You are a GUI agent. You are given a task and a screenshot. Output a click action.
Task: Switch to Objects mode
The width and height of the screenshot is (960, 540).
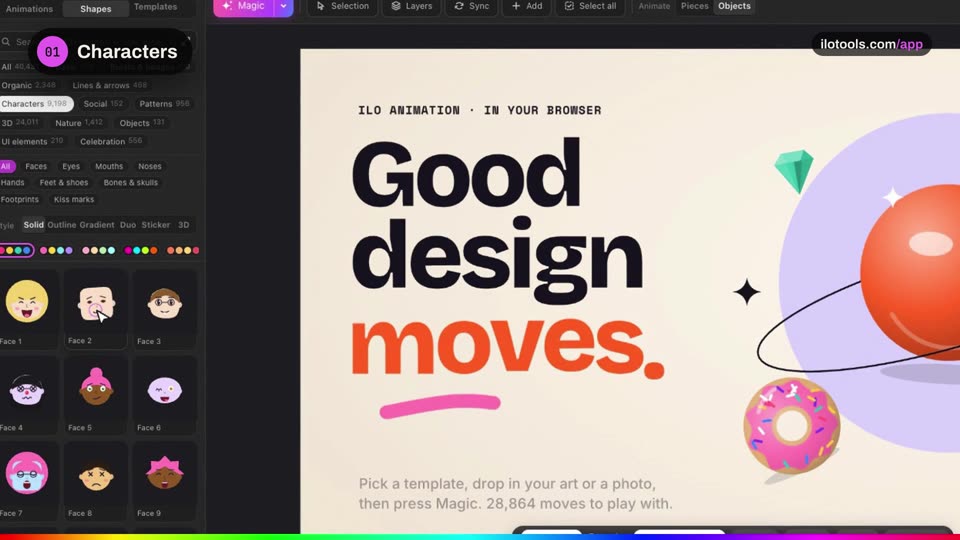pyautogui.click(x=734, y=6)
